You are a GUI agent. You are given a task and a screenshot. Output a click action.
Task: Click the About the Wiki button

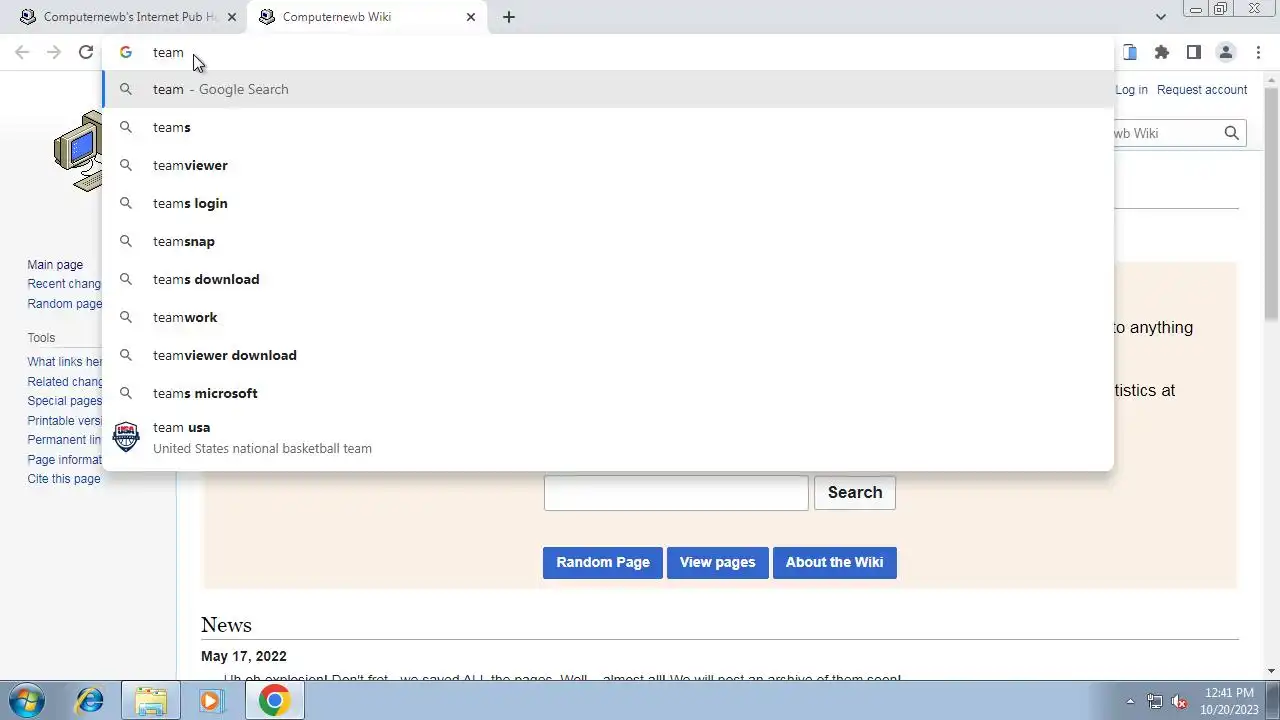point(835,562)
